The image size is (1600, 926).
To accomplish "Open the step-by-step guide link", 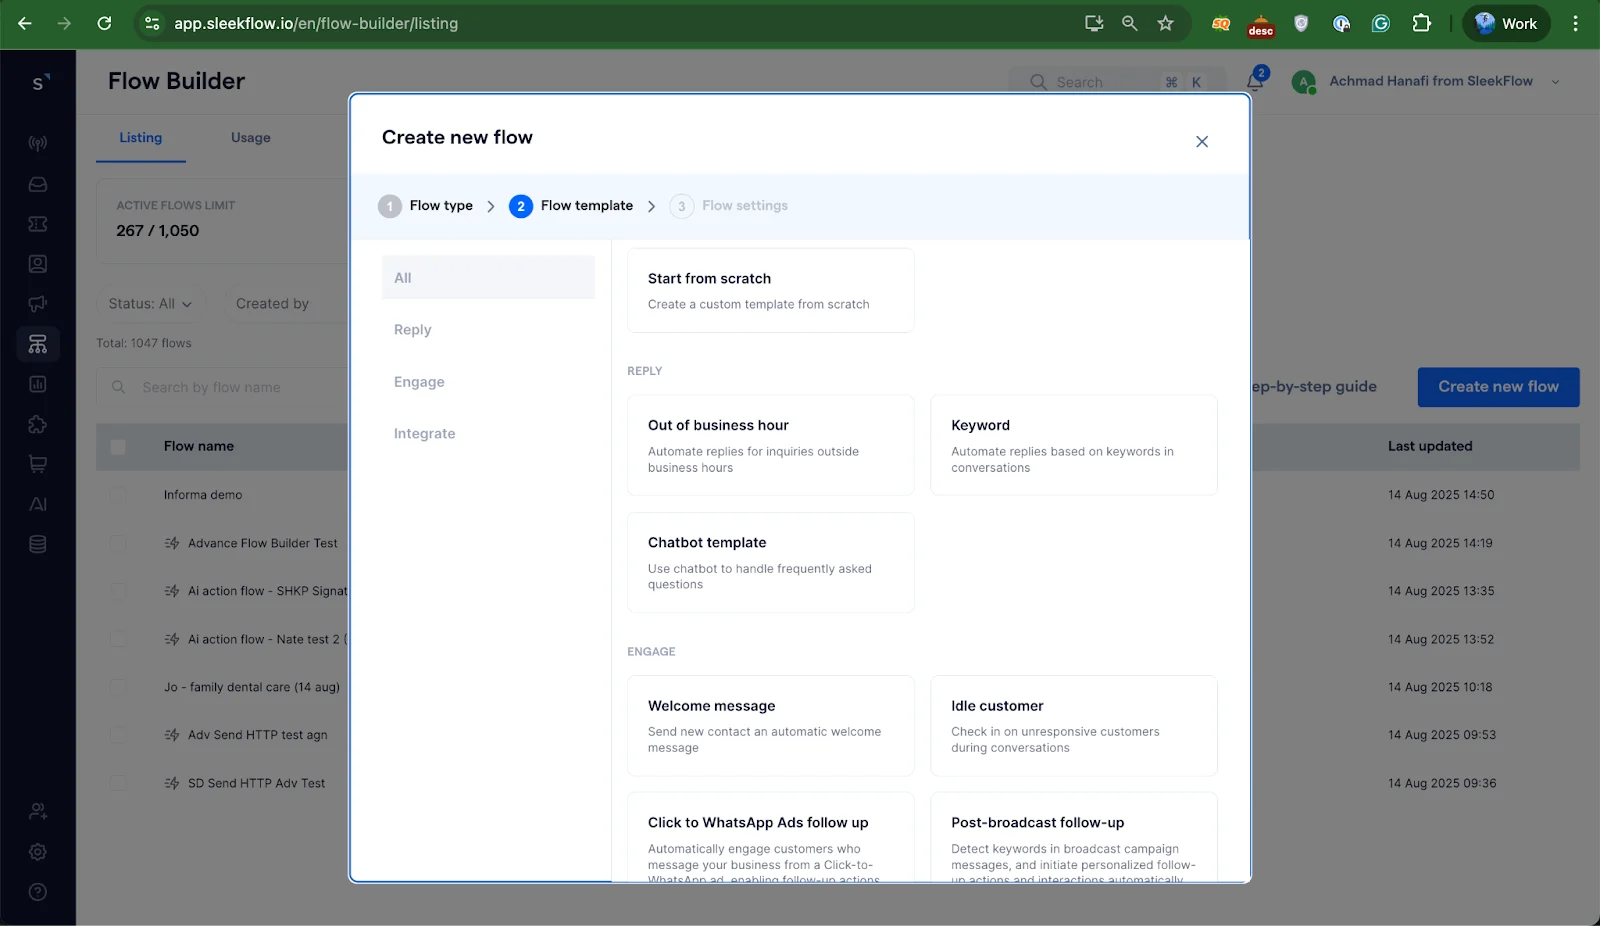I will 1314,387.
